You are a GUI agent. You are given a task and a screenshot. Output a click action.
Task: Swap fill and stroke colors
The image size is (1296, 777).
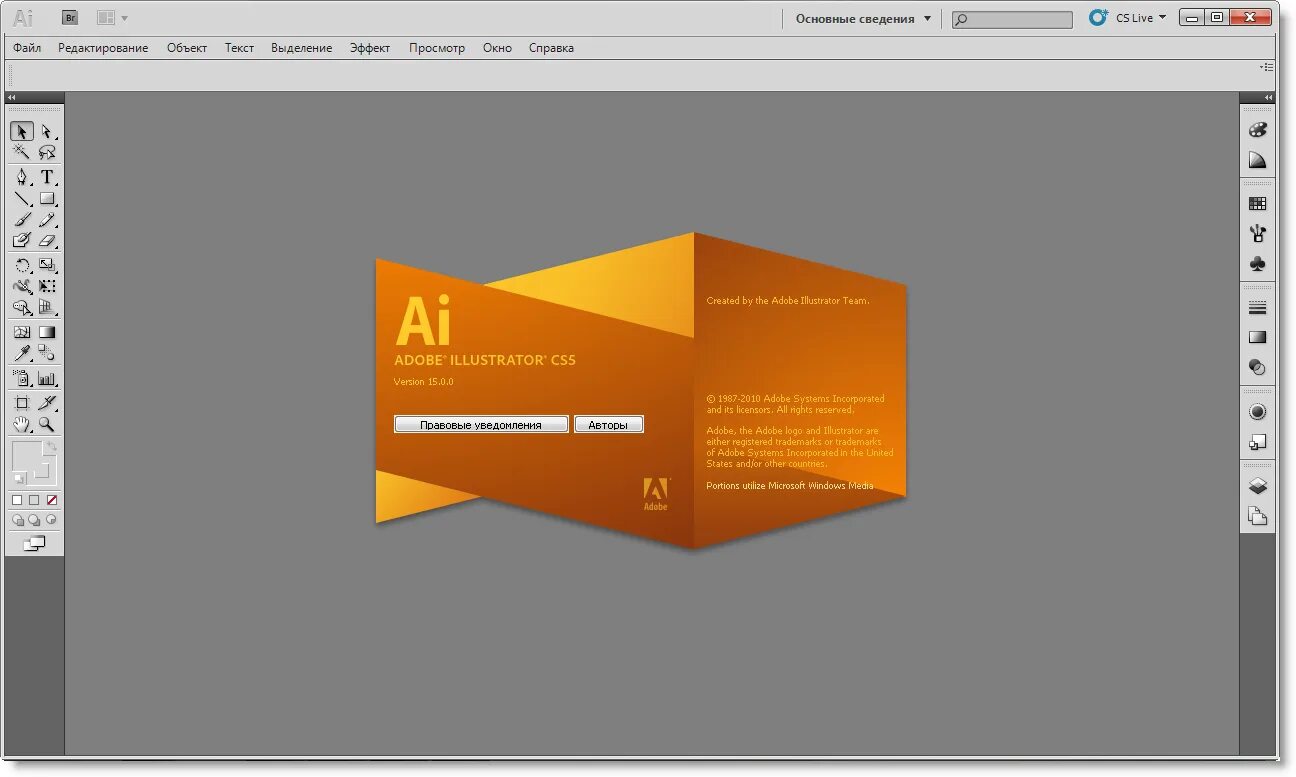52,447
